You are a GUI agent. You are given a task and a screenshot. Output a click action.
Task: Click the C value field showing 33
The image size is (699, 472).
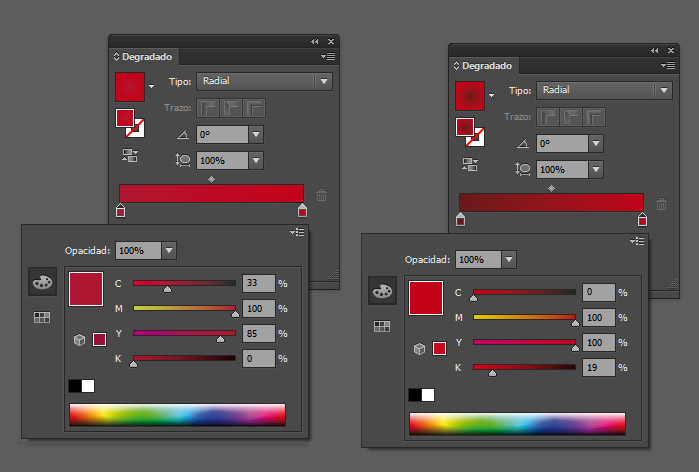point(256,283)
